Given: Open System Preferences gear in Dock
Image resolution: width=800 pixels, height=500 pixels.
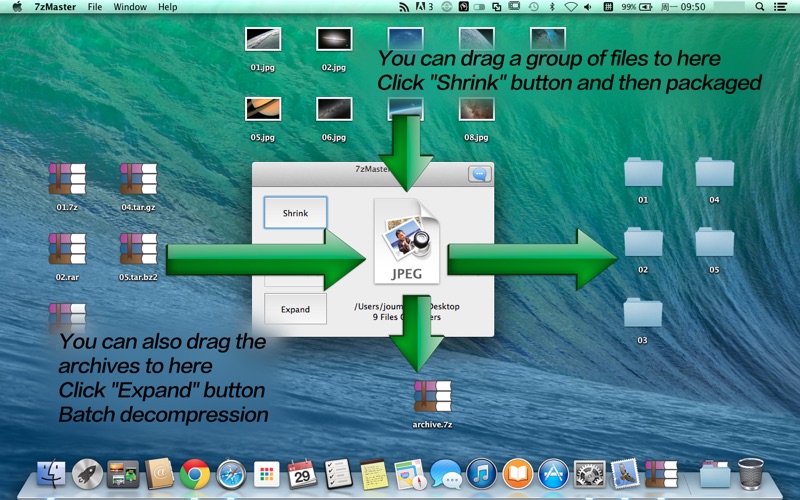Looking at the screenshot, I should coord(589,474).
